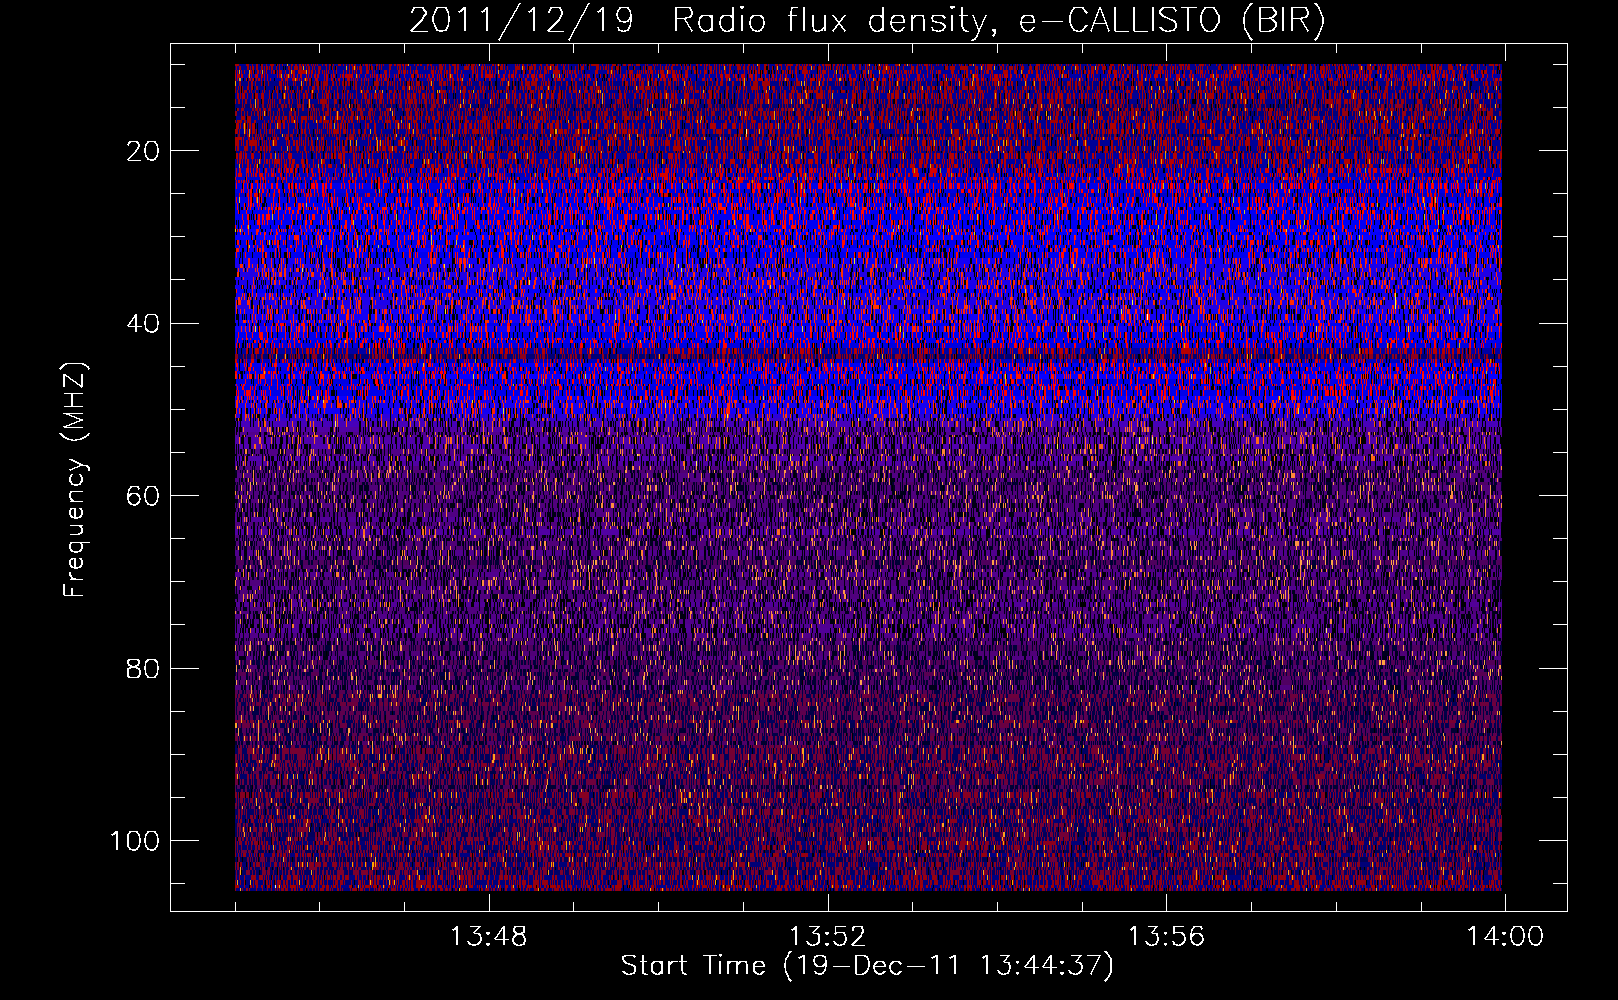Click the 100 MHz tick label
The width and height of the screenshot is (1618, 1000).
(135, 841)
